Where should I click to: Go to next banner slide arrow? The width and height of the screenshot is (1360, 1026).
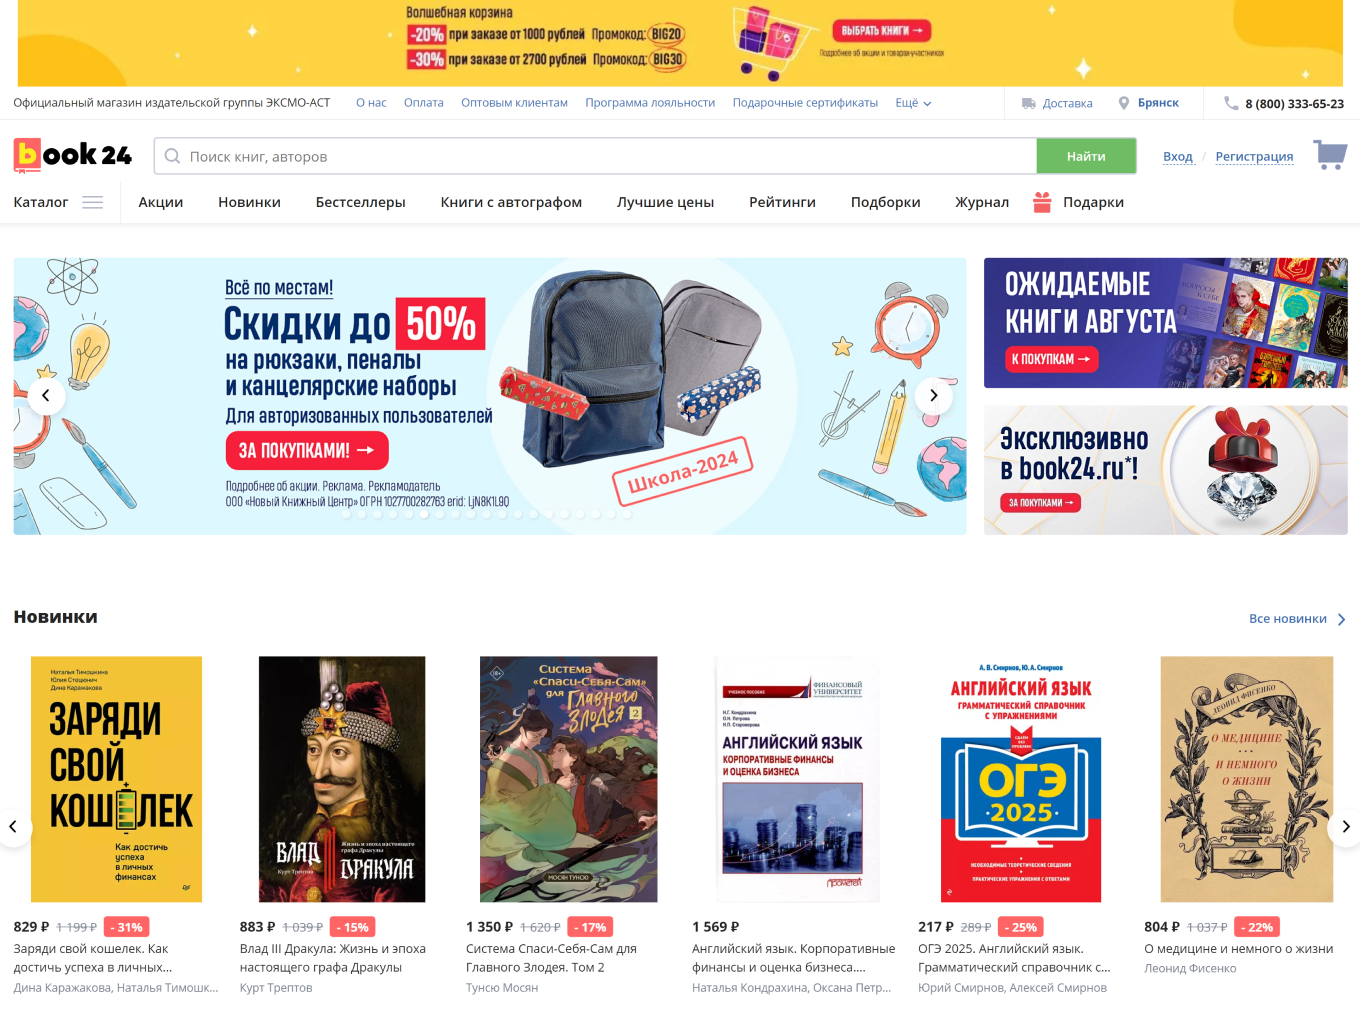[933, 395]
